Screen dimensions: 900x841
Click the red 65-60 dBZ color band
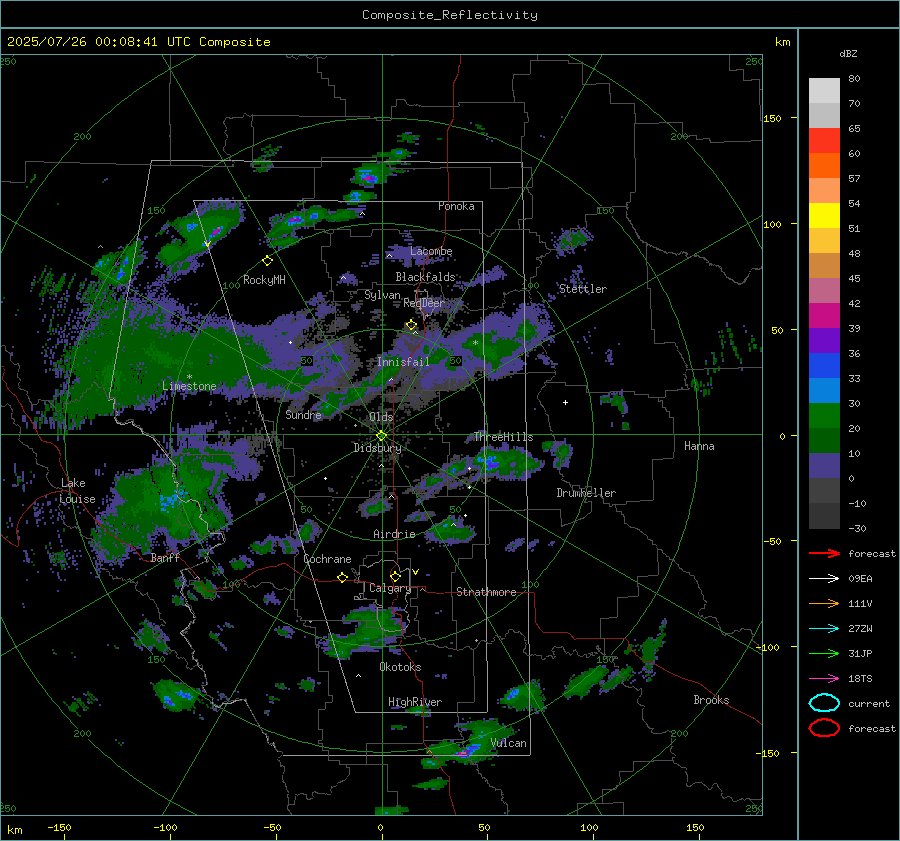pyautogui.click(x=824, y=141)
